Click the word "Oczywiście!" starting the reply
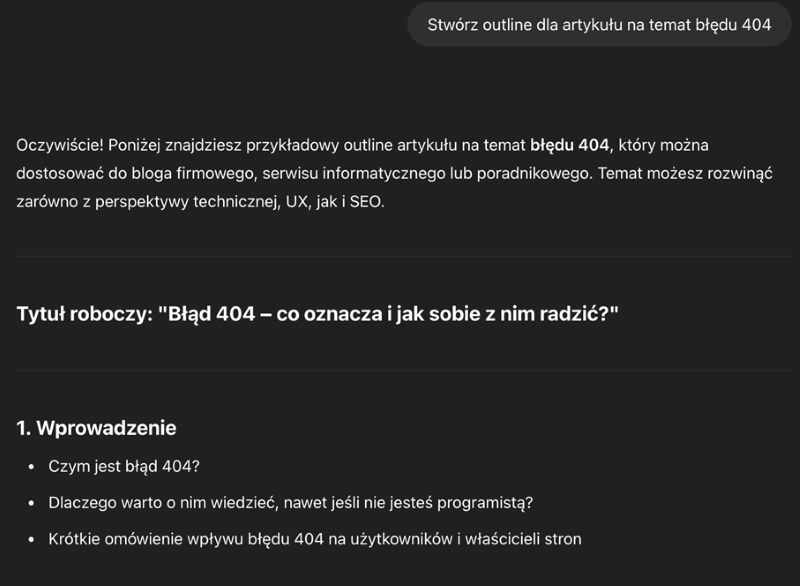 coord(60,145)
